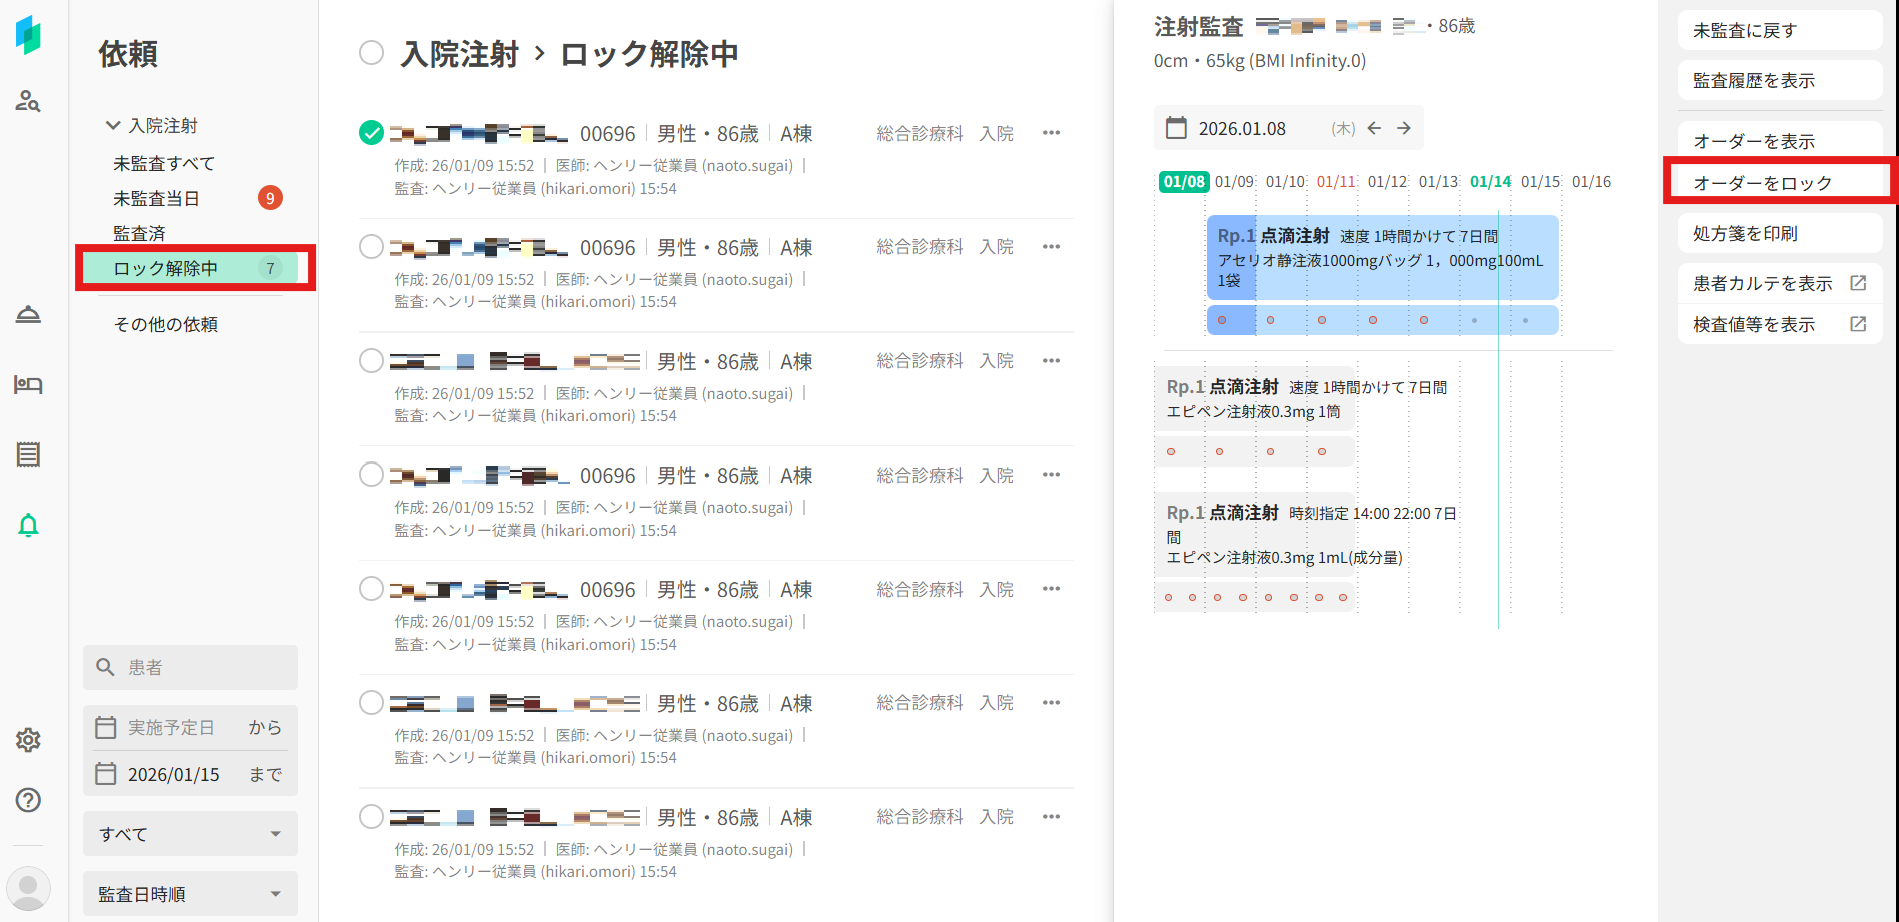
Task: Switch to the 01/11 date column
Action: 1336,182
